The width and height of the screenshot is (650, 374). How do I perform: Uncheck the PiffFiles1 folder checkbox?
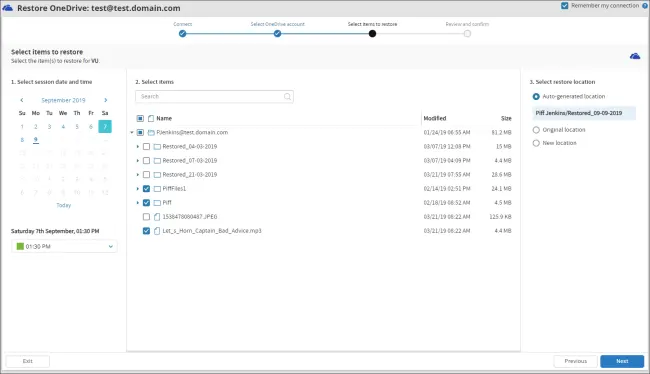146,189
